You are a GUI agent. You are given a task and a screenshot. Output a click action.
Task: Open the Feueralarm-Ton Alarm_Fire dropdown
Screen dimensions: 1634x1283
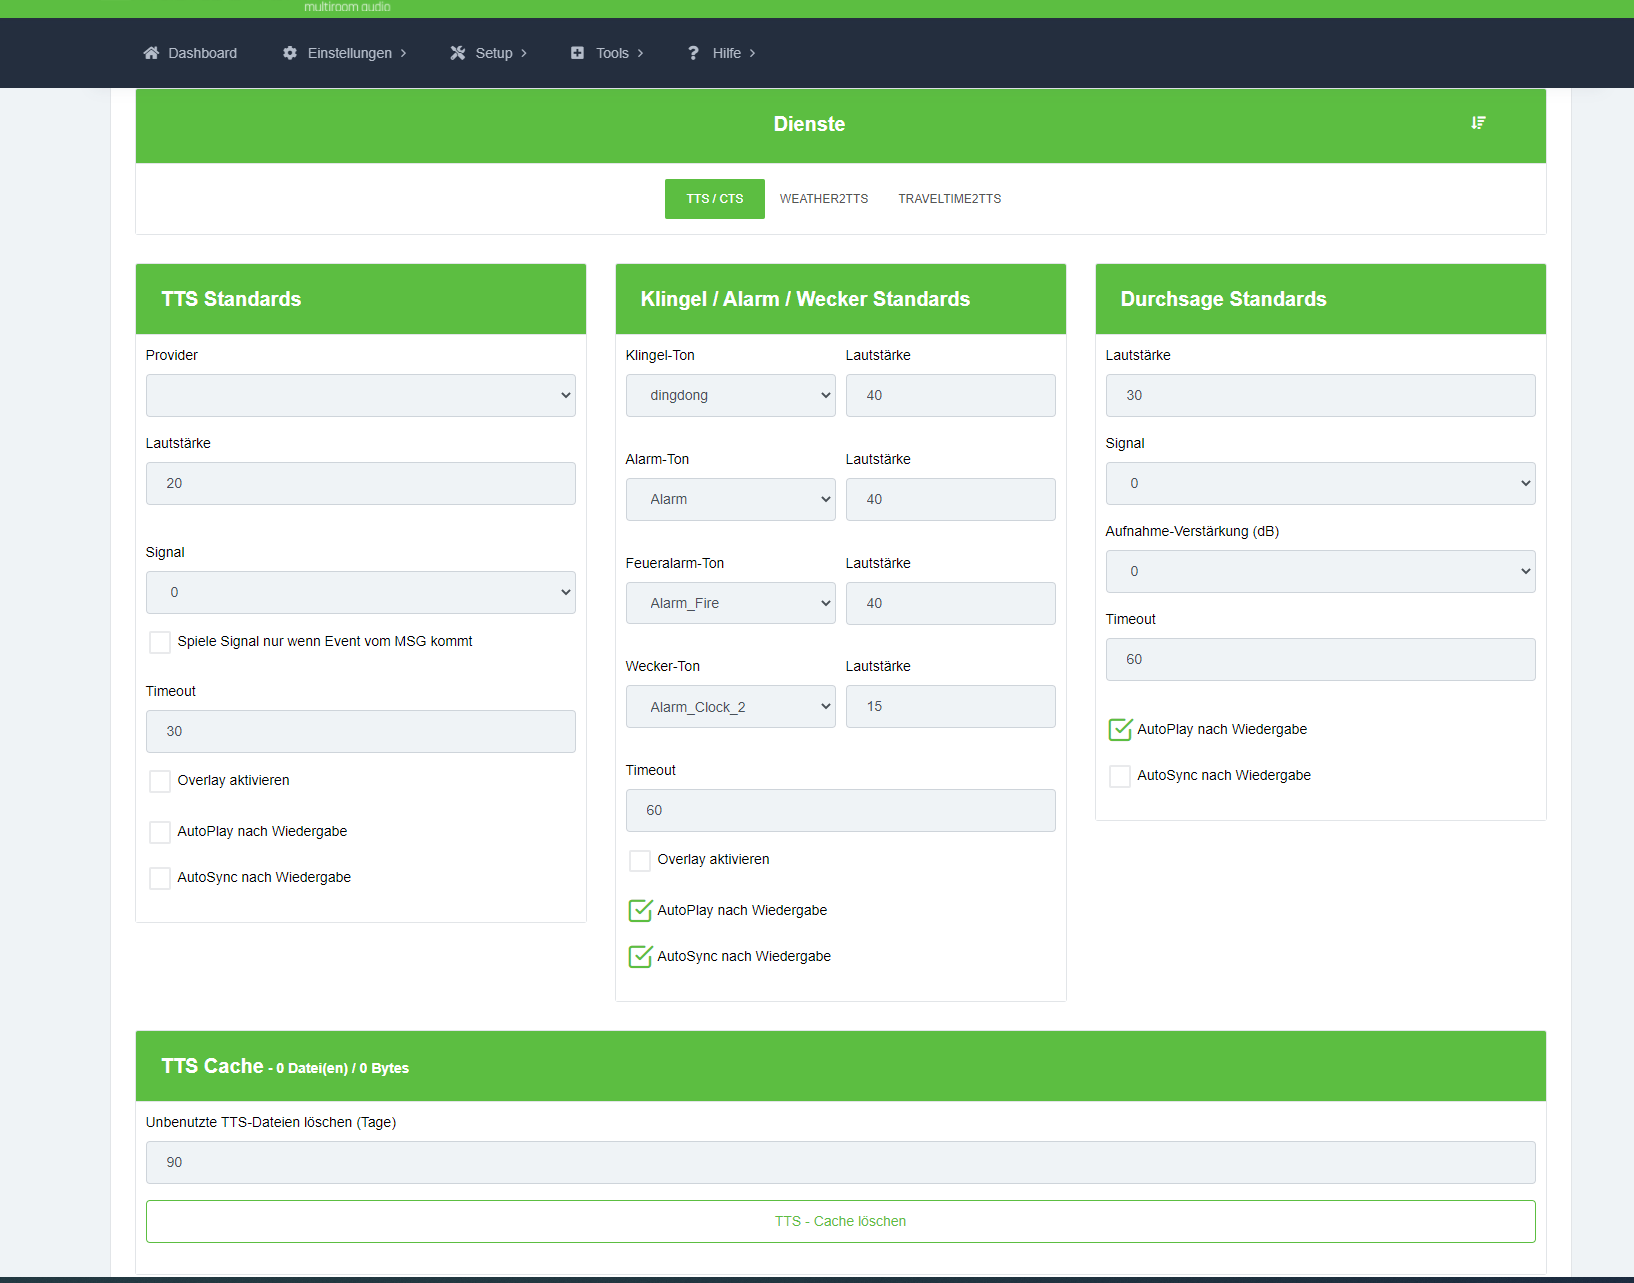pyautogui.click(x=731, y=603)
